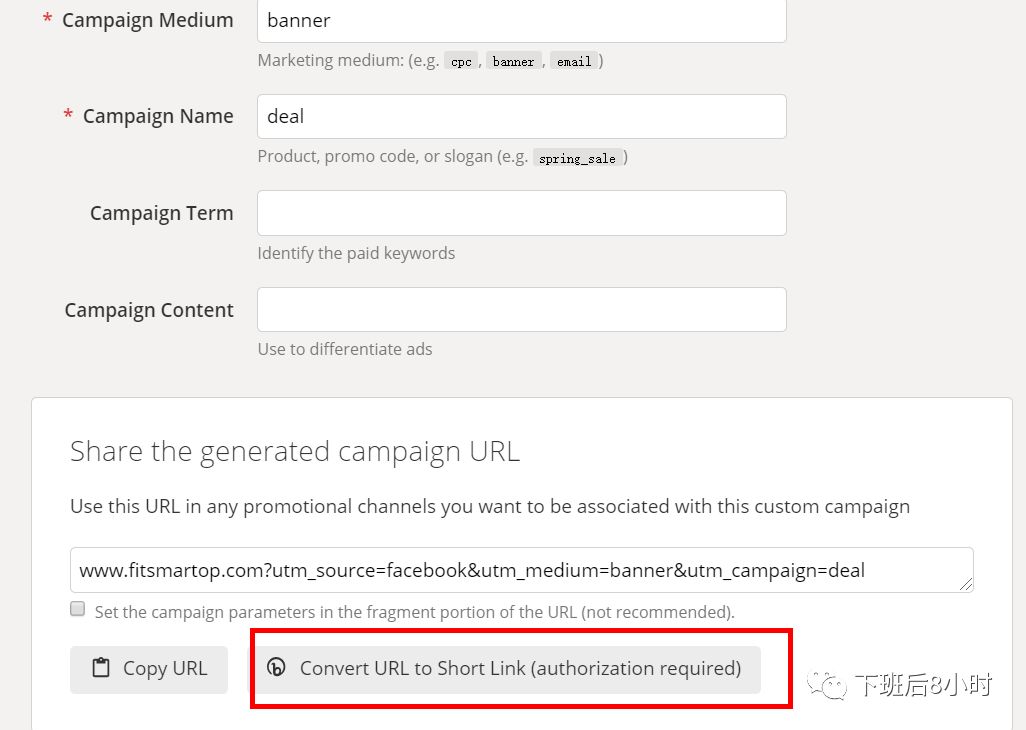Viewport: 1026px width, 730px height.
Task: Click Convert URL to Short Link text
Action: pyautogui.click(x=520, y=668)
